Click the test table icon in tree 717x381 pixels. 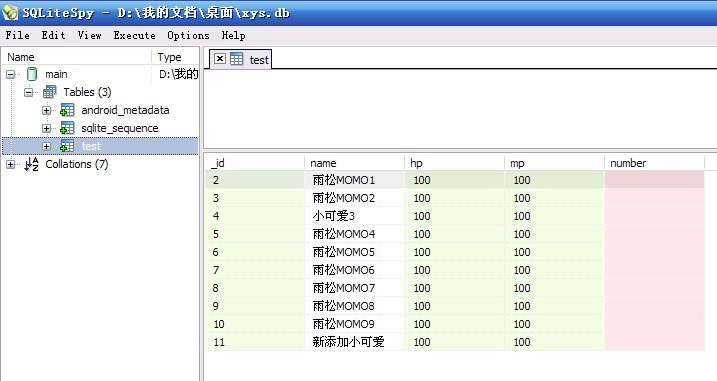[67, 146]
